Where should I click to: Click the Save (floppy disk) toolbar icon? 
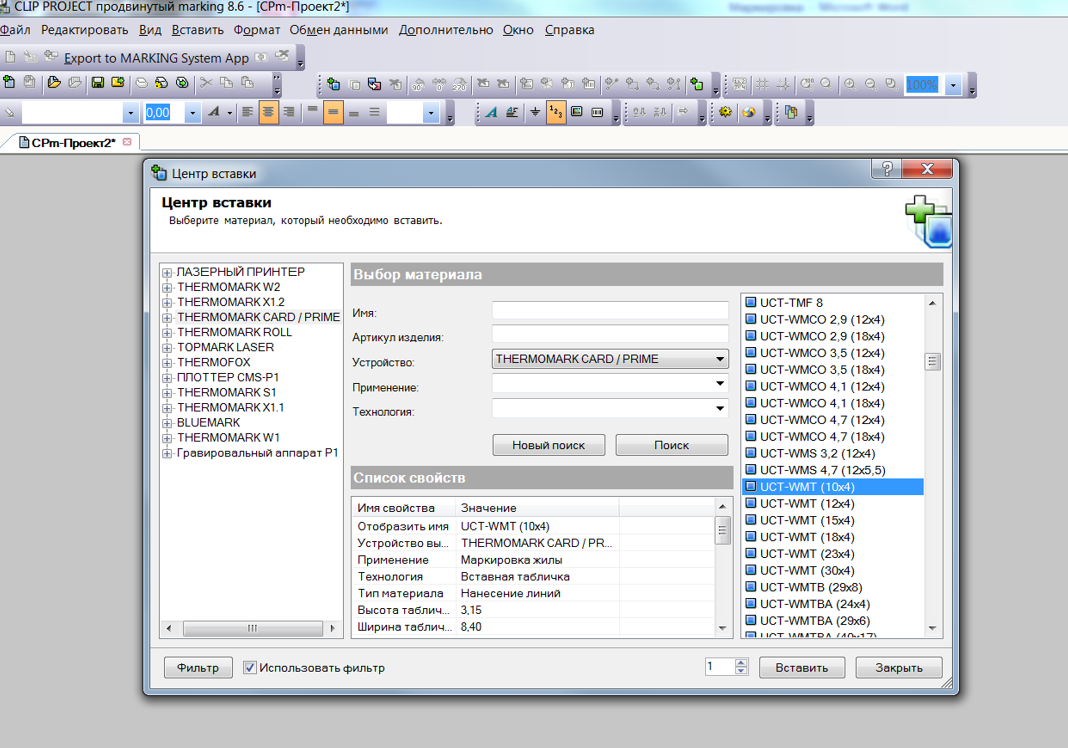pyautogui.click(x=98, y=82)
